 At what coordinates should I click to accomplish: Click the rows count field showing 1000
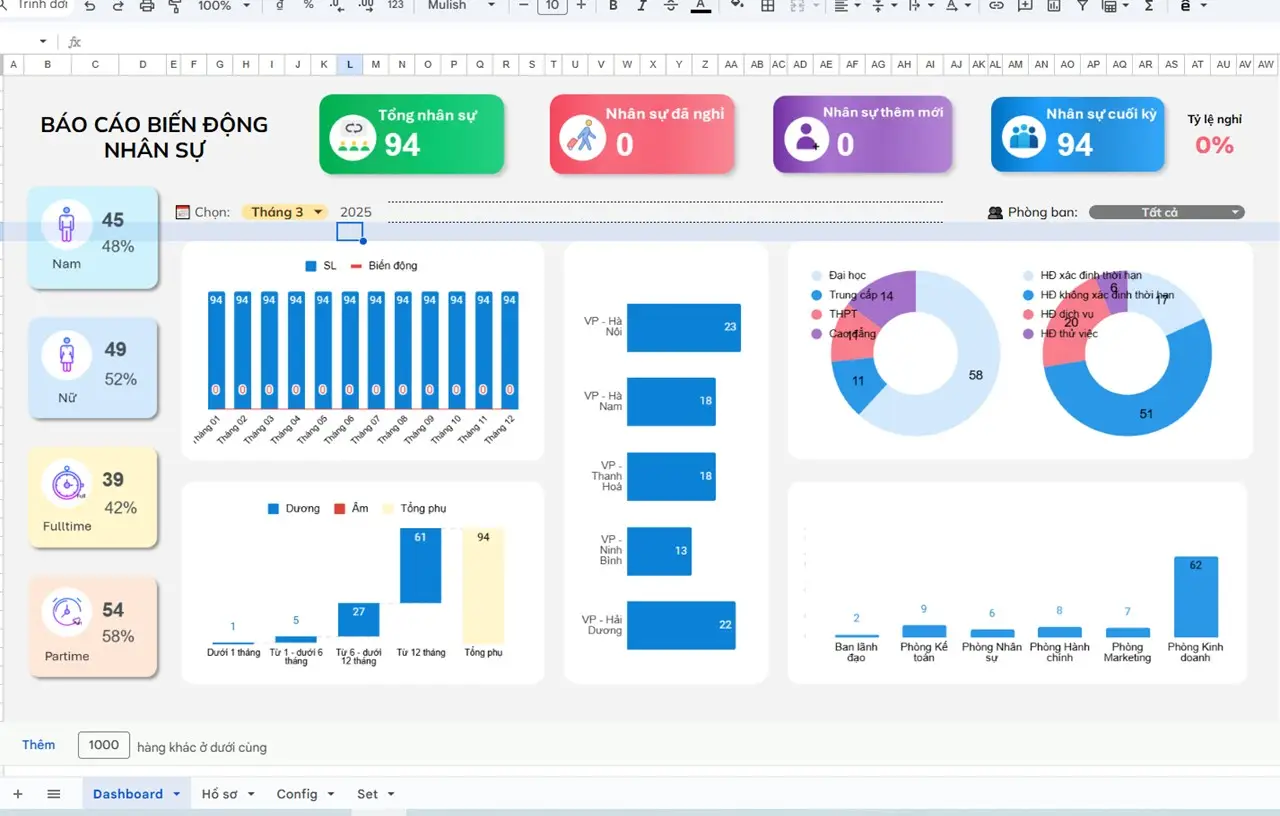(x=104, y=745)
